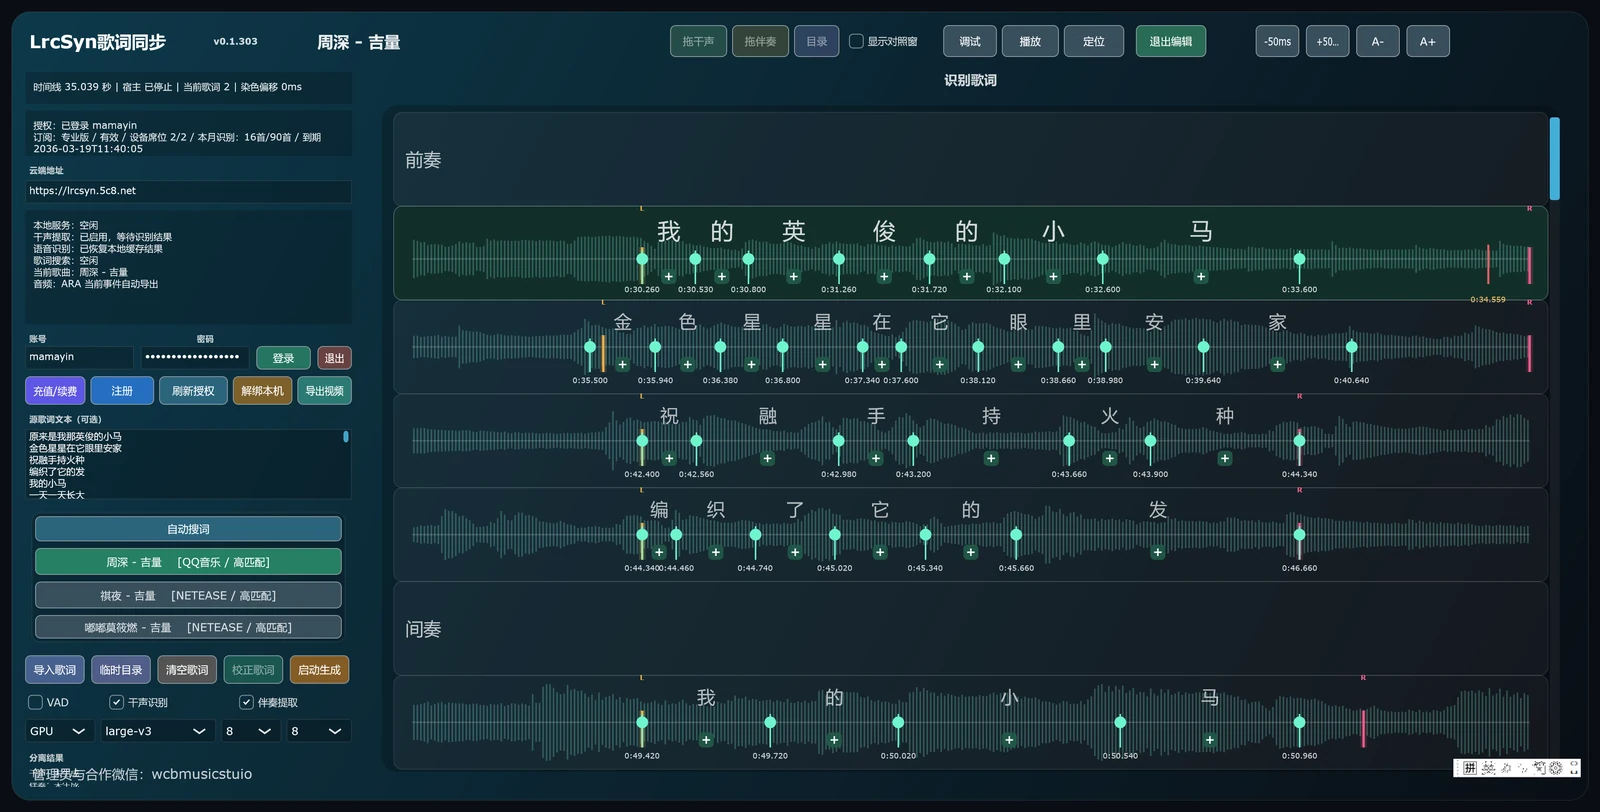The width and height of the screenshot is (1600, 812).
Task: Click the A- font decrease button
Action: 1377,42
